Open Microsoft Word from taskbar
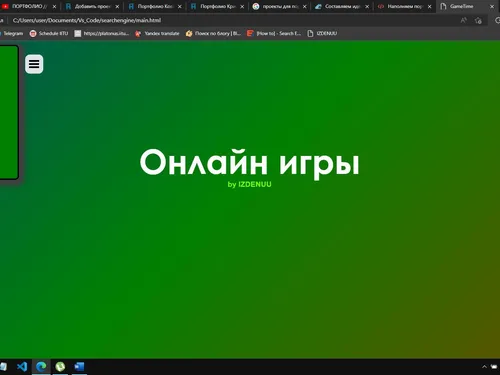This screenshot has height=375, width=500. [x=79, y=367]
